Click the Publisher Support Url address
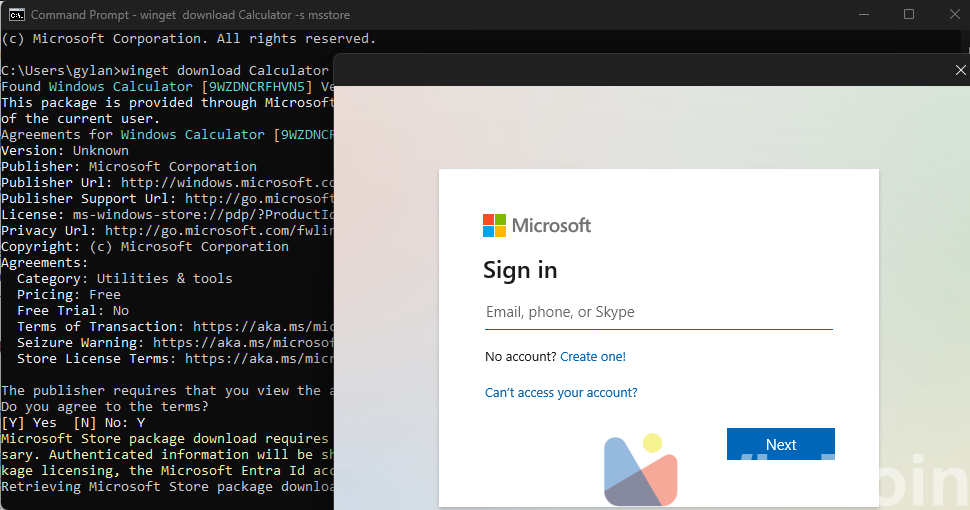The width and height of the screenshot is (970, 510). coord(259,199)
